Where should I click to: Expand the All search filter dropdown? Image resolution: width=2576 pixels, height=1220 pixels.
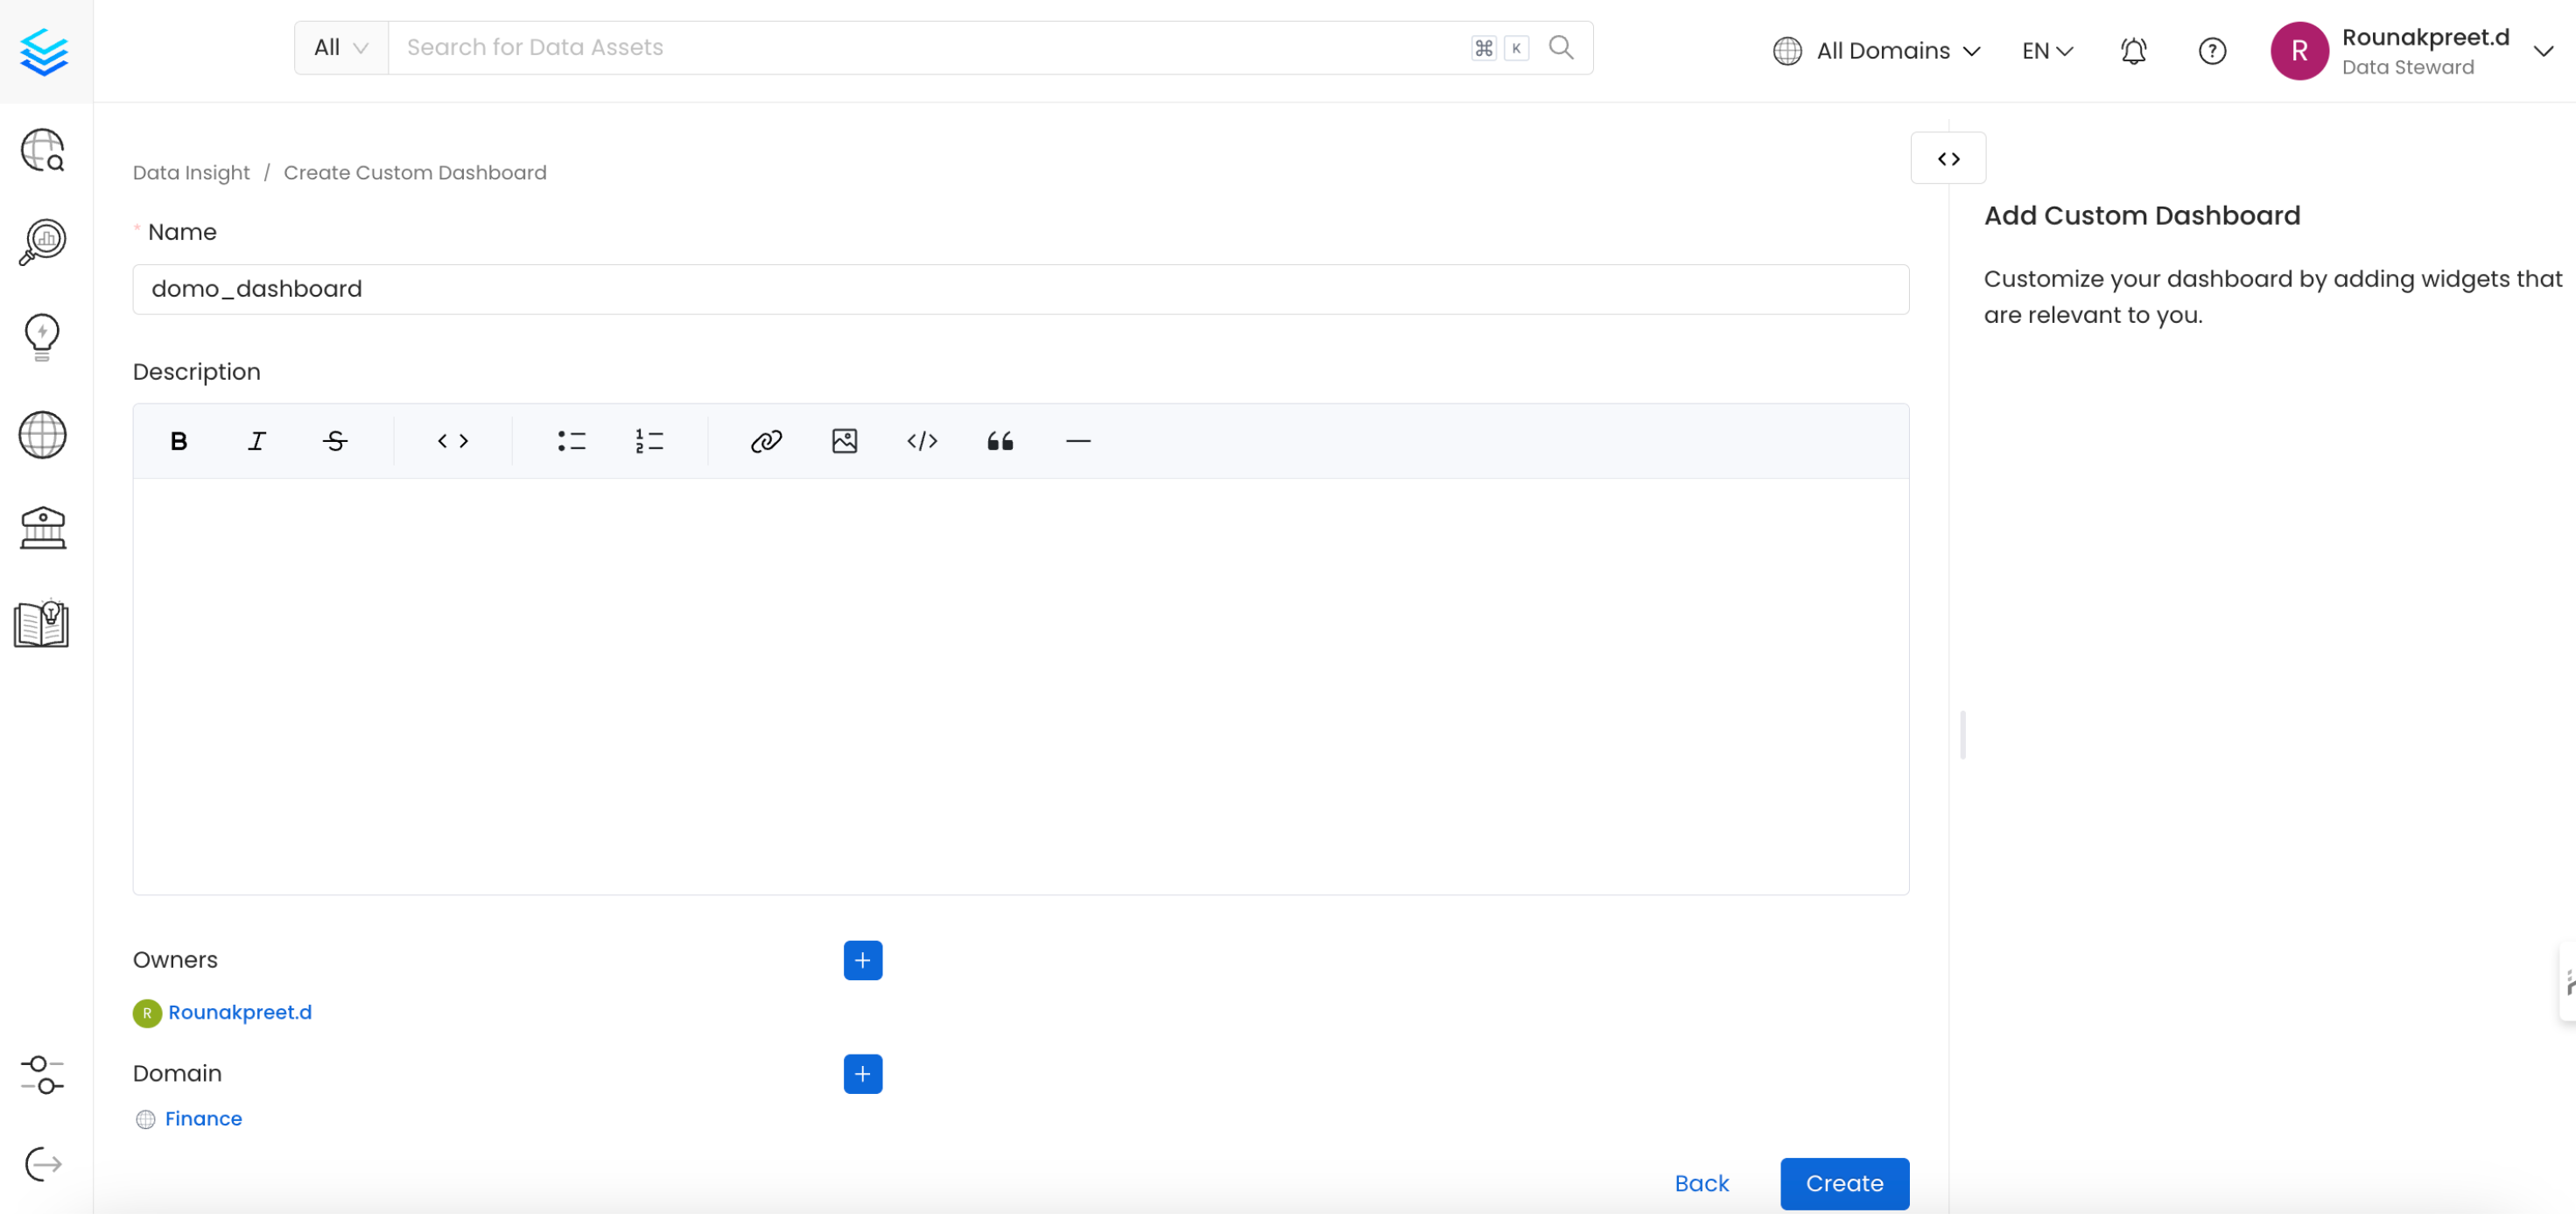tap(340, 46)
